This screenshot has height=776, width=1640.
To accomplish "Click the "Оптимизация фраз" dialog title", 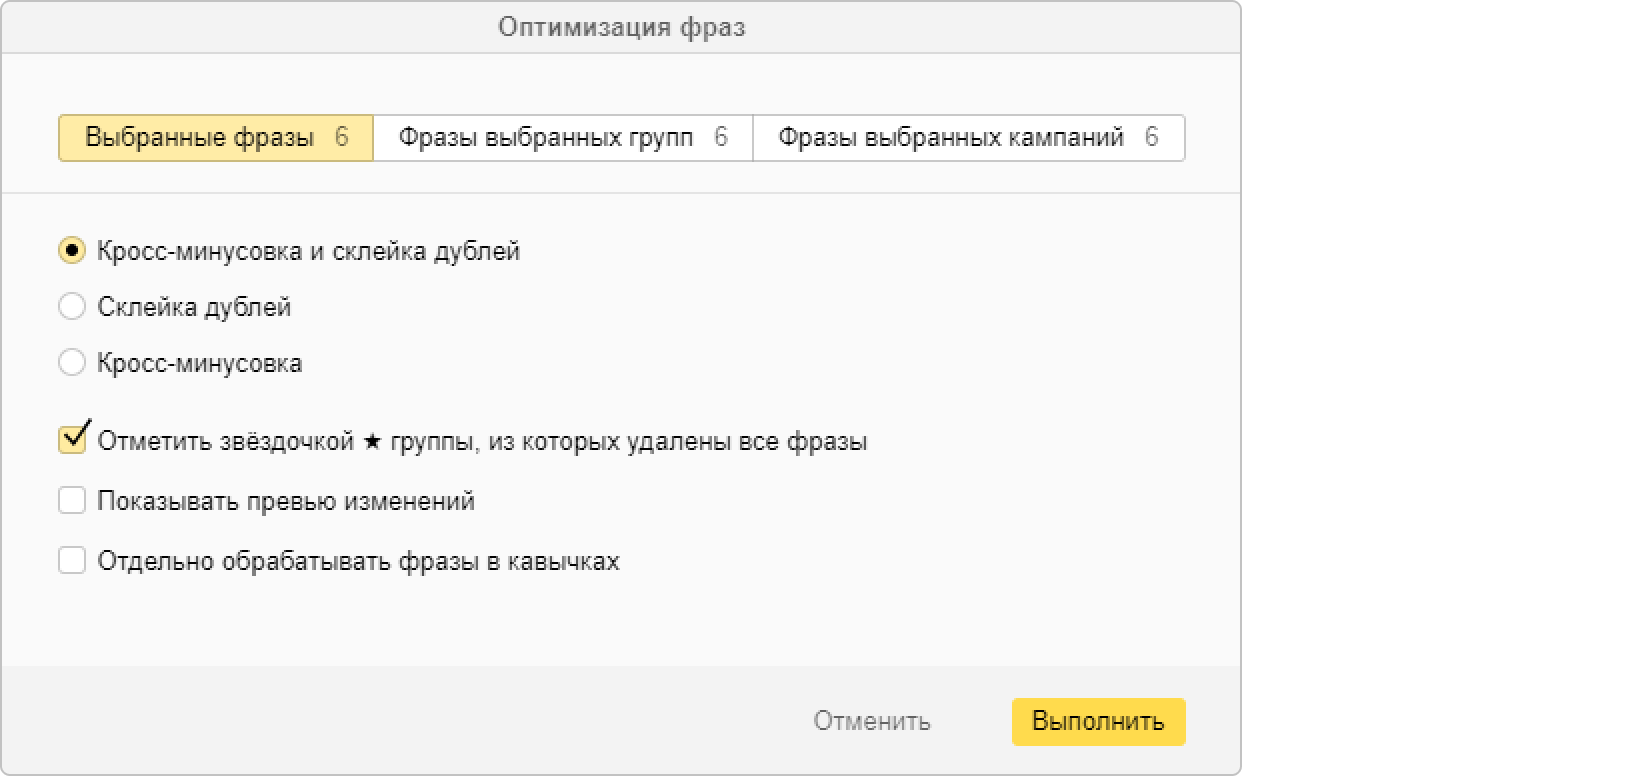I will (x=622, y=27).
